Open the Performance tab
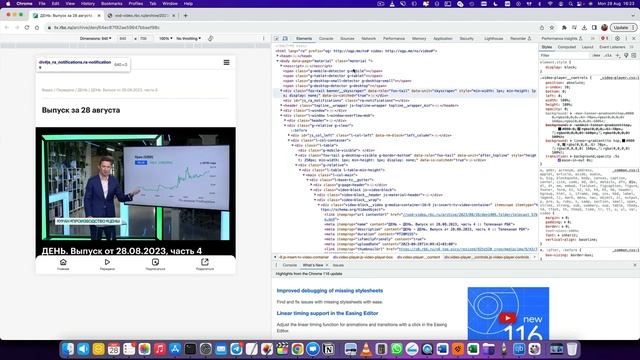 [394, 38]
